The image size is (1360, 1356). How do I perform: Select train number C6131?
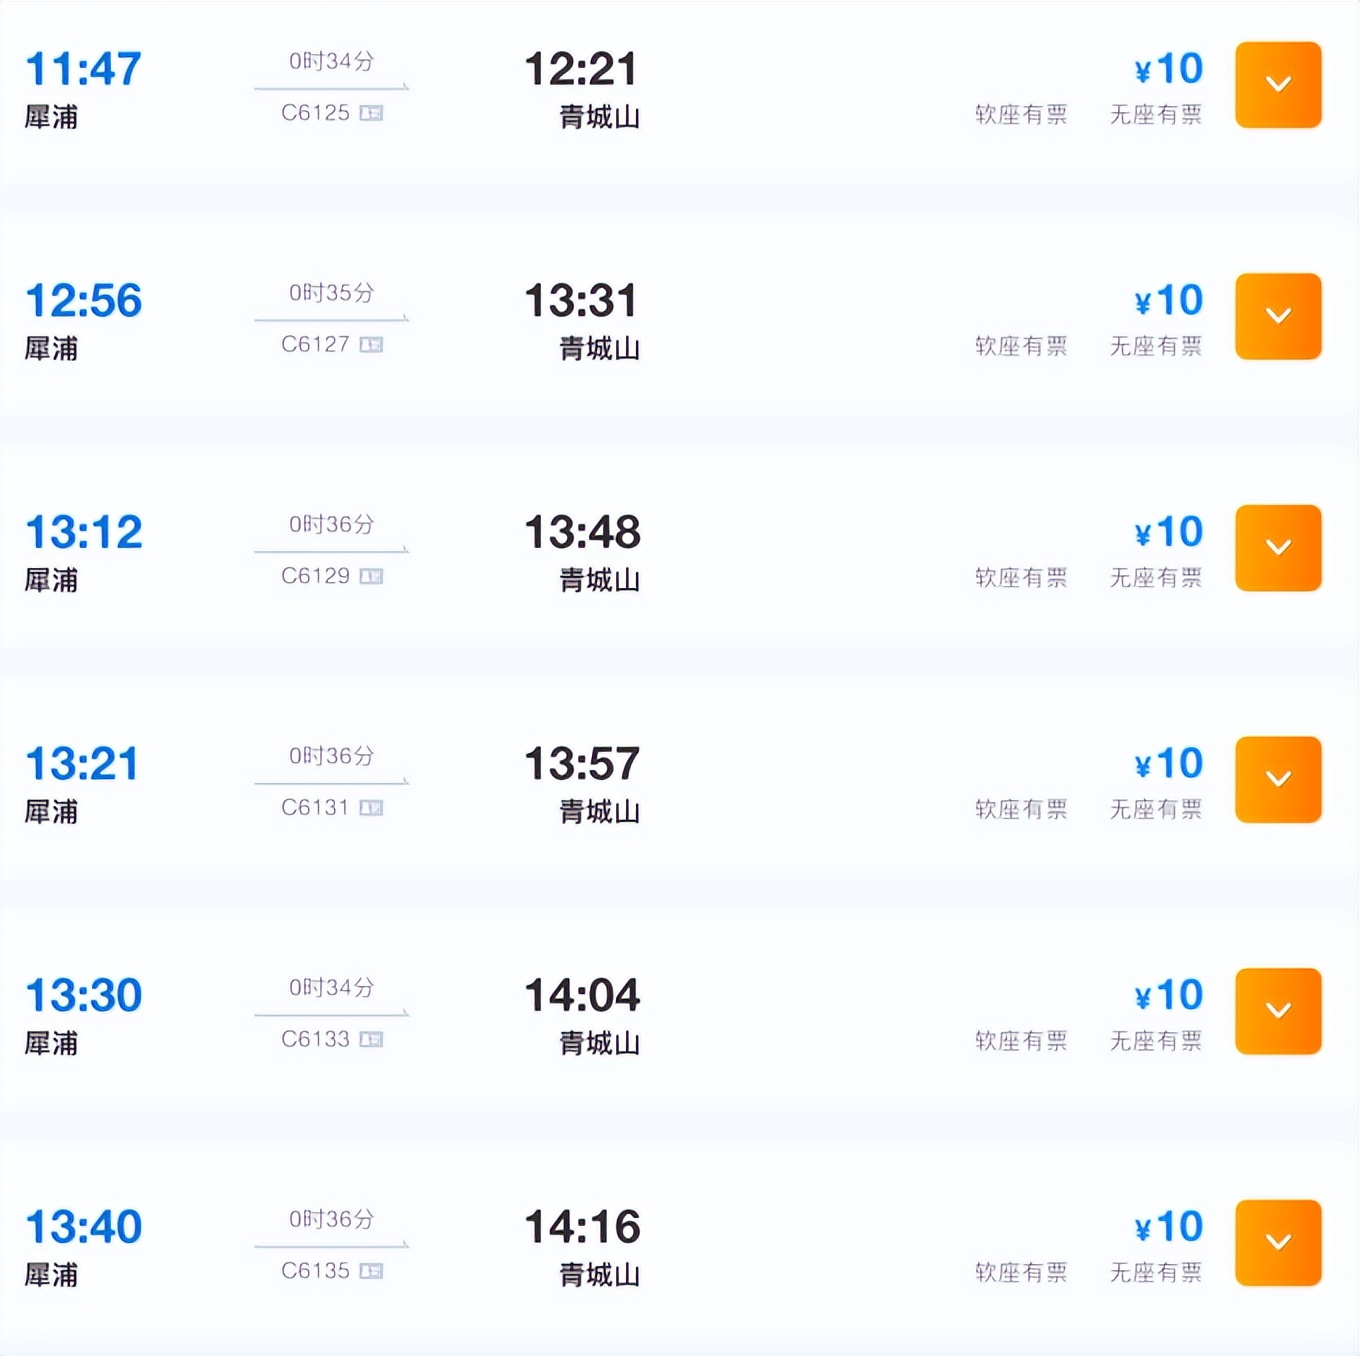click(x=315, y=808)
